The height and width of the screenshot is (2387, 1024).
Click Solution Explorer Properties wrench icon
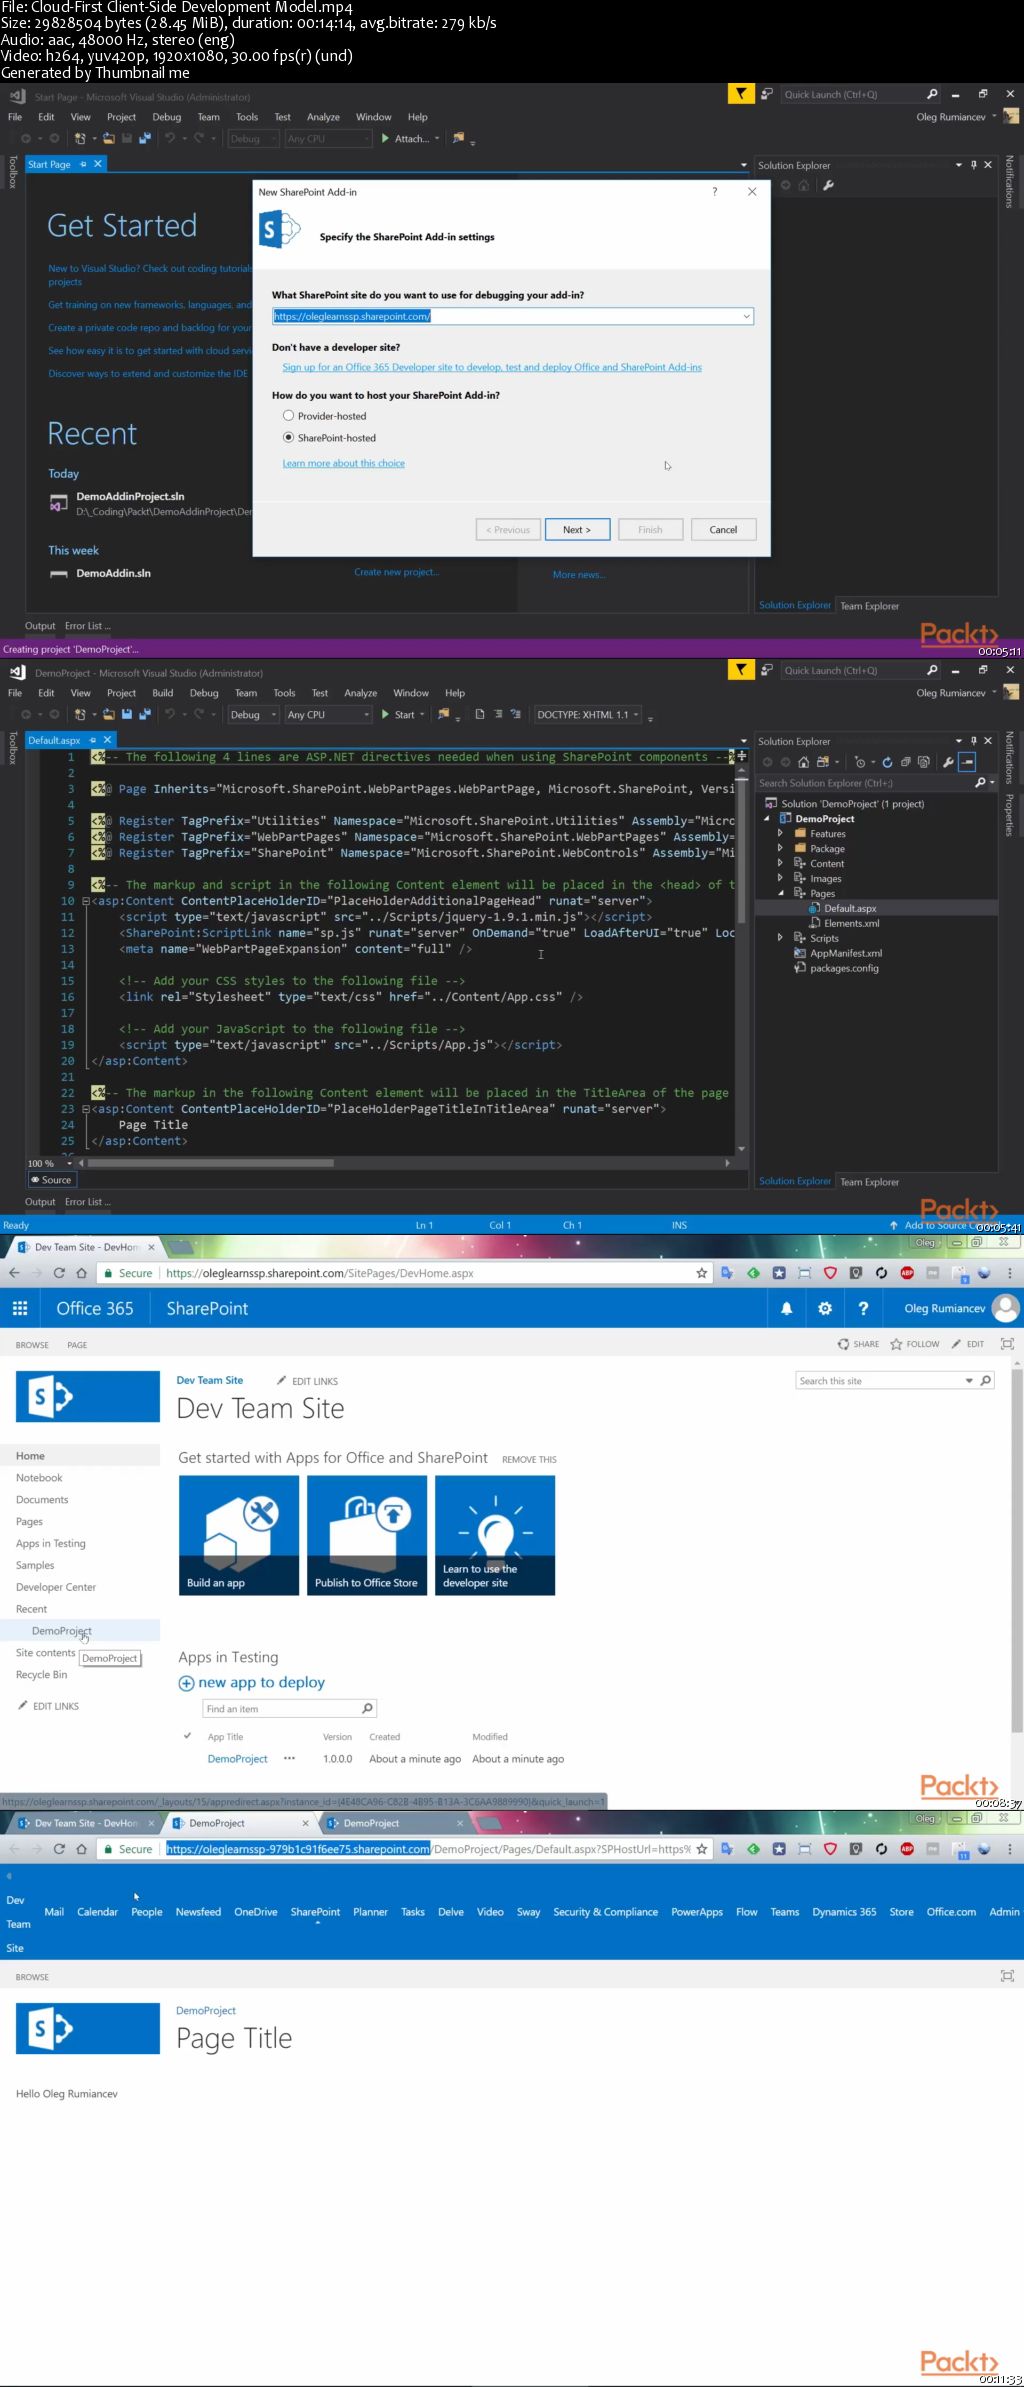click(948, 762)
